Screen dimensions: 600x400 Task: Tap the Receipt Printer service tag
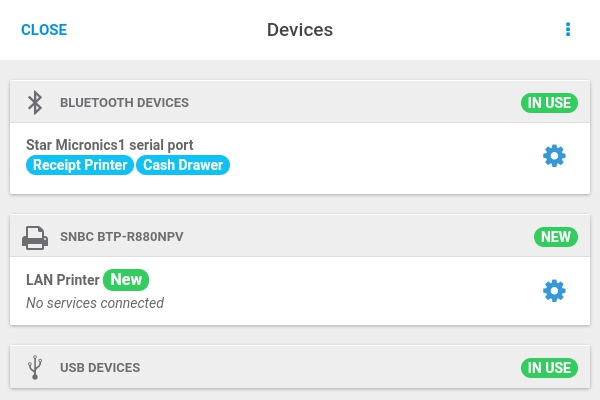pyautogui.click(x=80, y=165)
